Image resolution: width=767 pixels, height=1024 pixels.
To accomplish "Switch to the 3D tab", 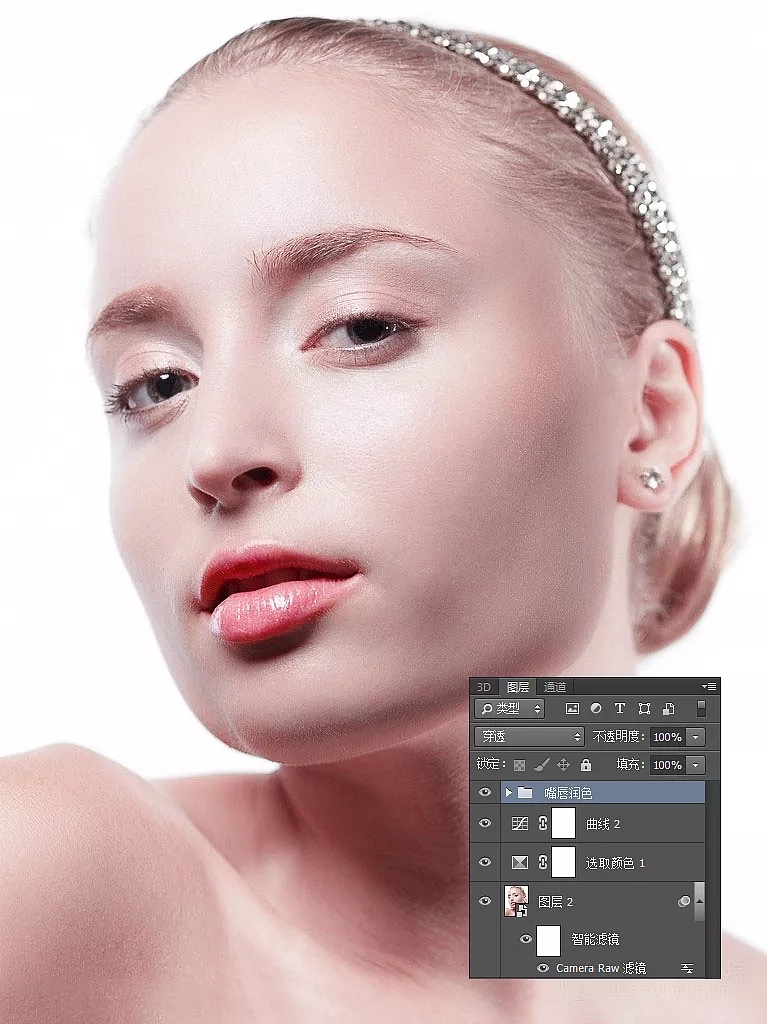I will [483, 686].
